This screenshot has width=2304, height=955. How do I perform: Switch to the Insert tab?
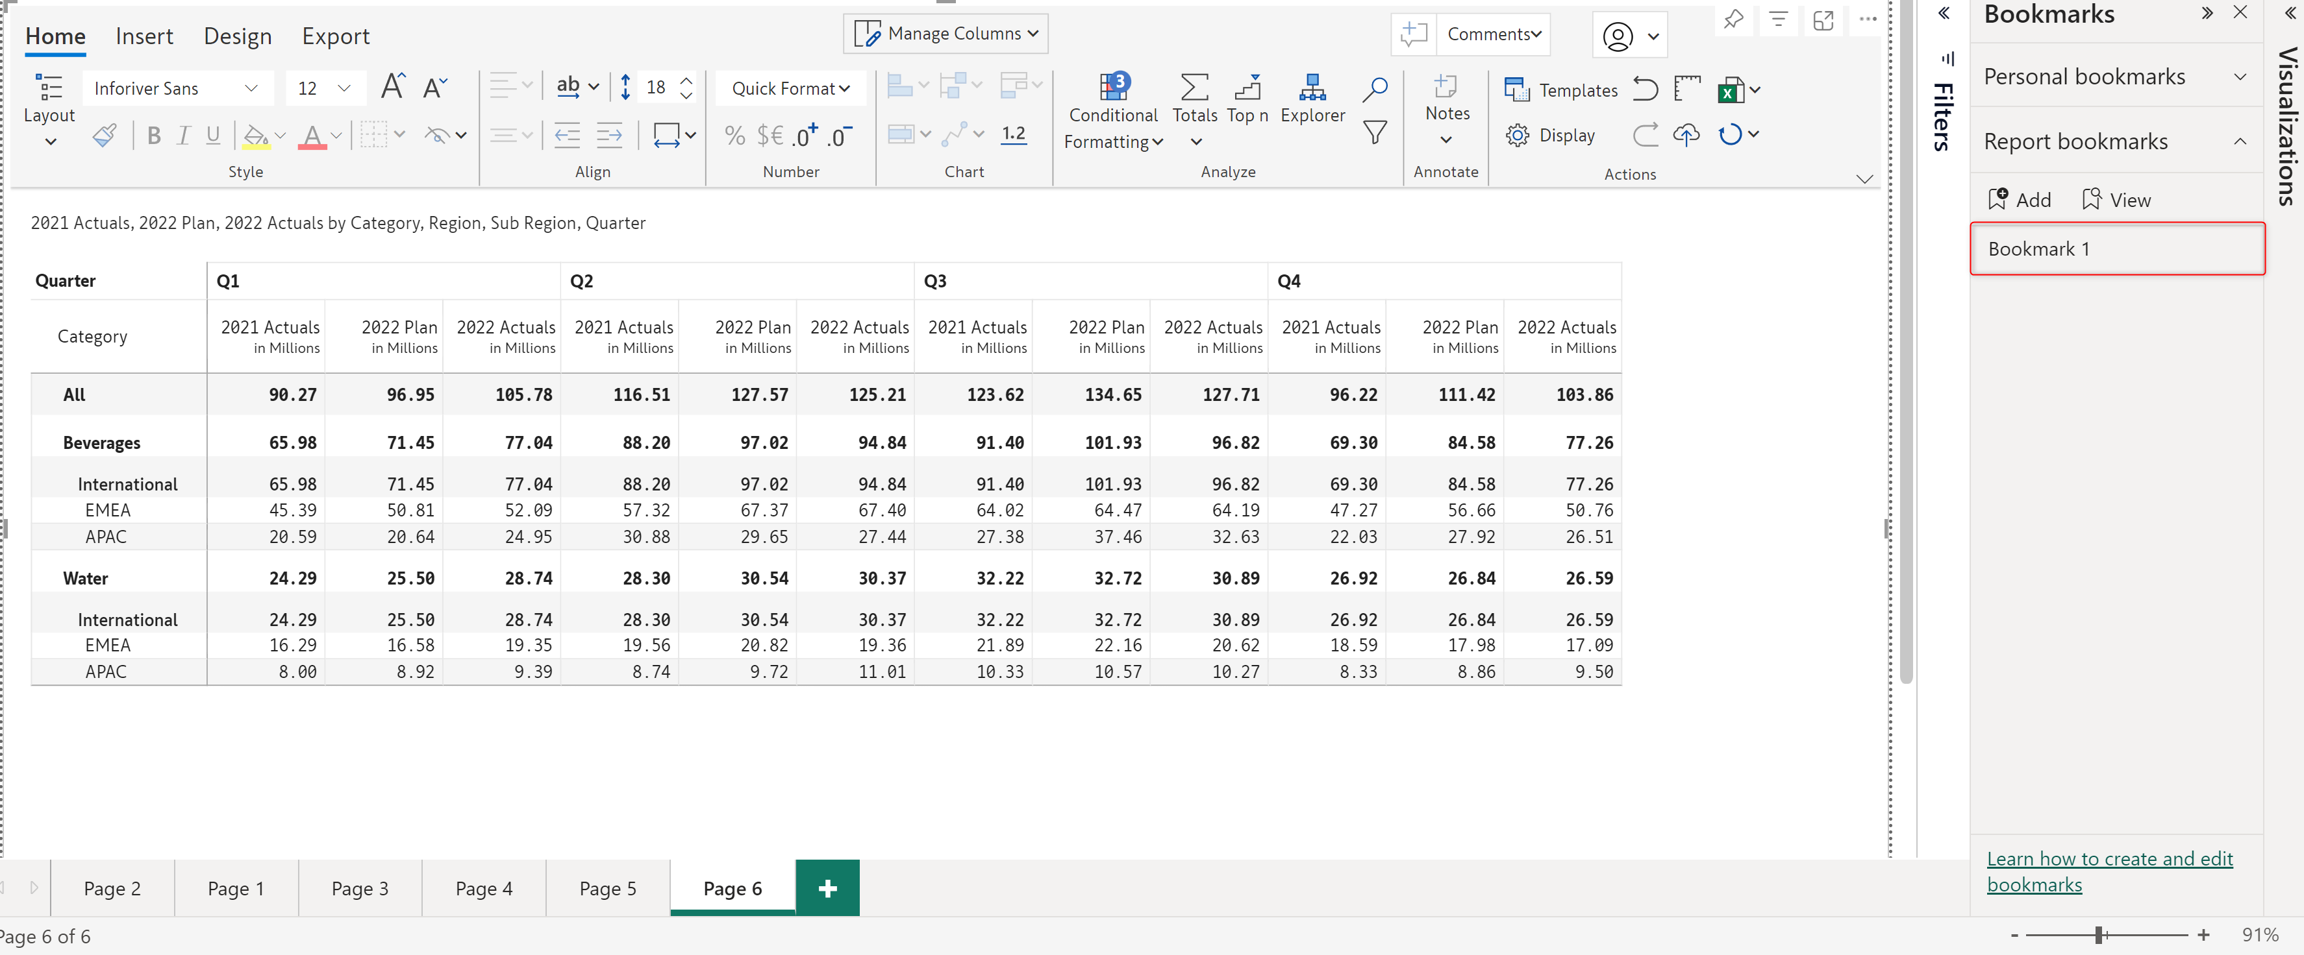[144, 36]
